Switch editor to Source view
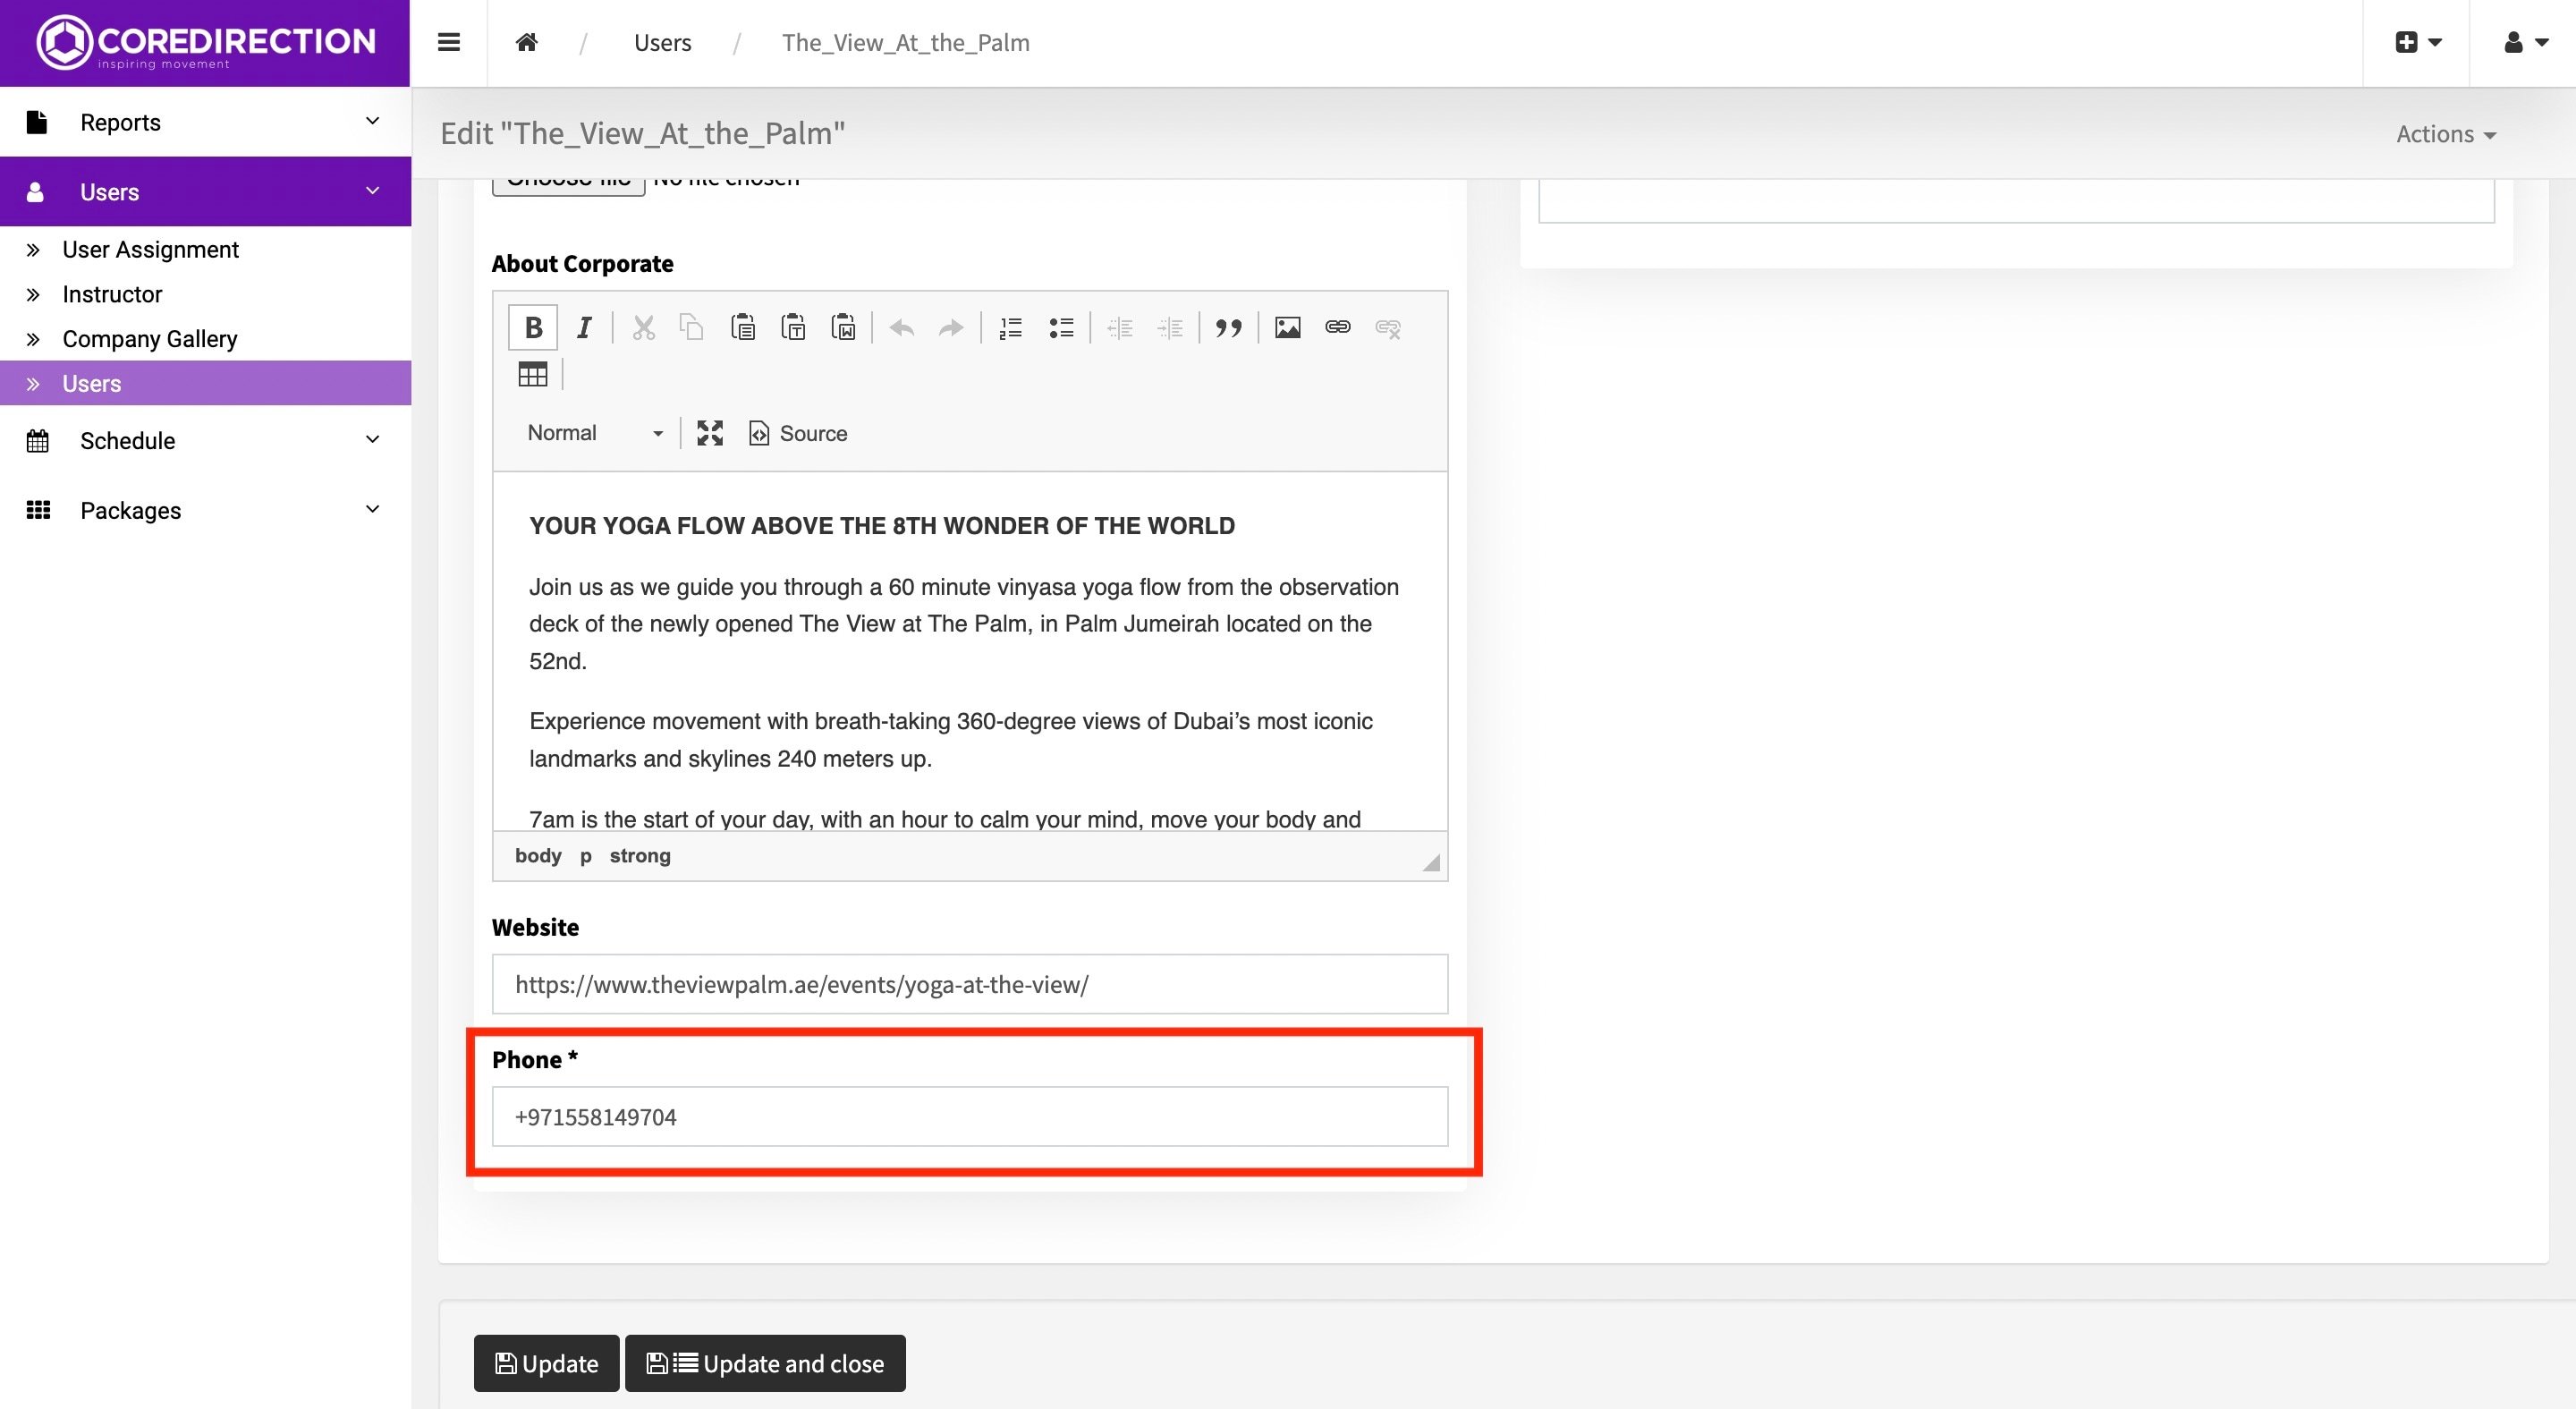2576x1409 pixels. coord(798,433)
